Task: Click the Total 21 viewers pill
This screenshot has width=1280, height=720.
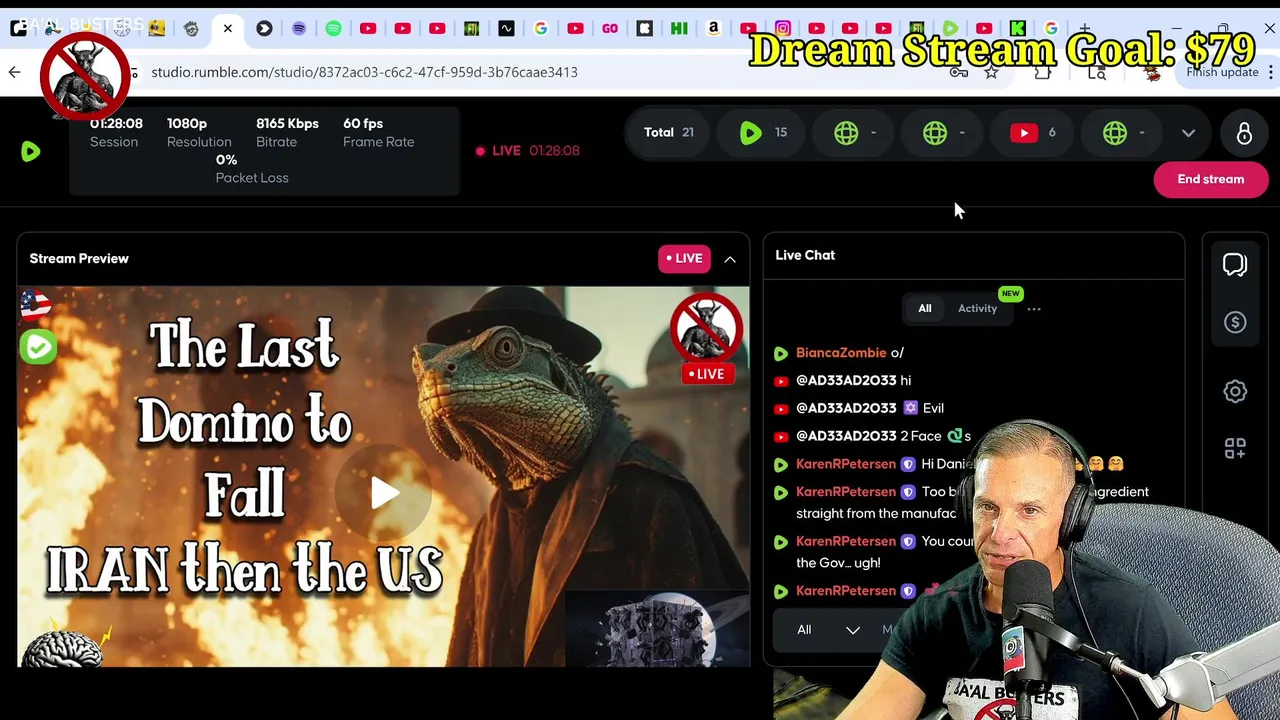Action: [x=669, y=132]
